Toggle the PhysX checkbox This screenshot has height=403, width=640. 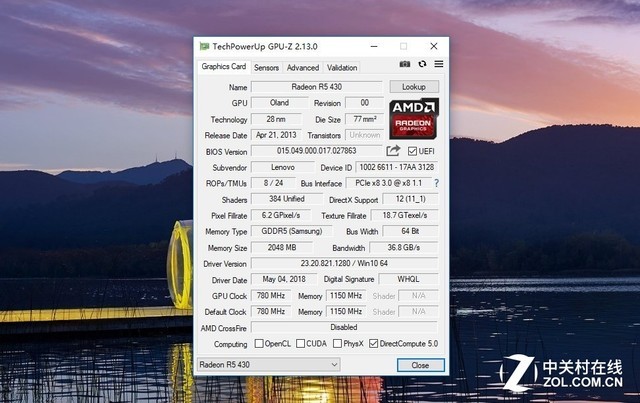(x=337, y=343)
